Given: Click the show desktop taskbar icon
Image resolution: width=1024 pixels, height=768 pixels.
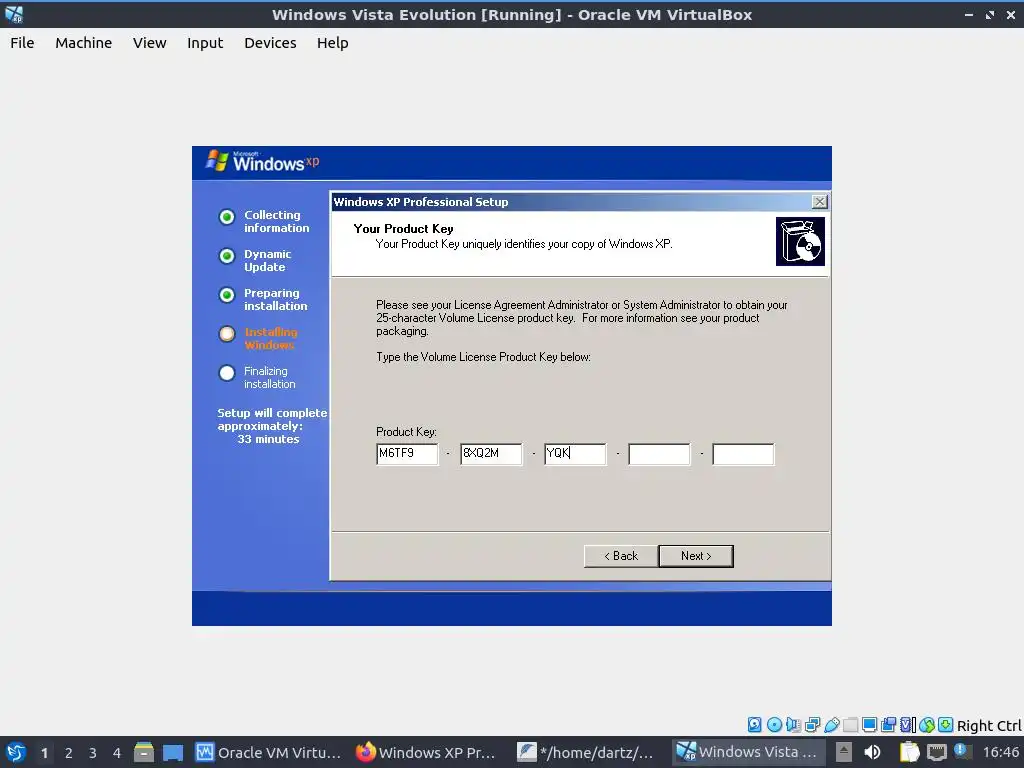Looking at the screenshot, I should tap(172, 752).
